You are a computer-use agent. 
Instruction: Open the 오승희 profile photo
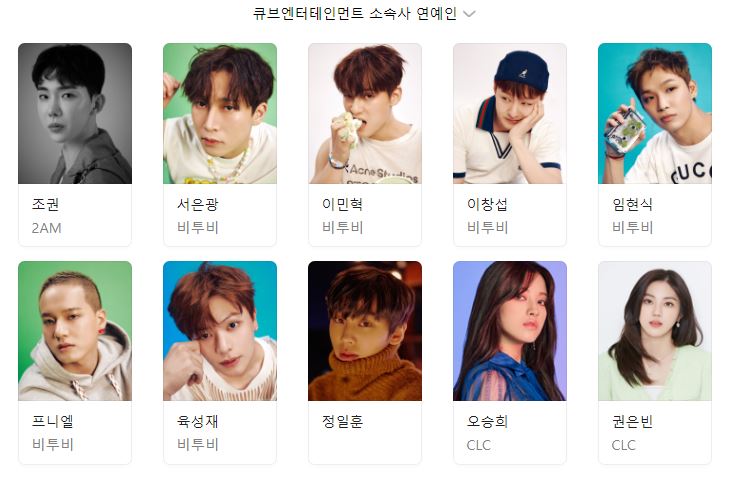pyautogui.click(x=510, y=331)
